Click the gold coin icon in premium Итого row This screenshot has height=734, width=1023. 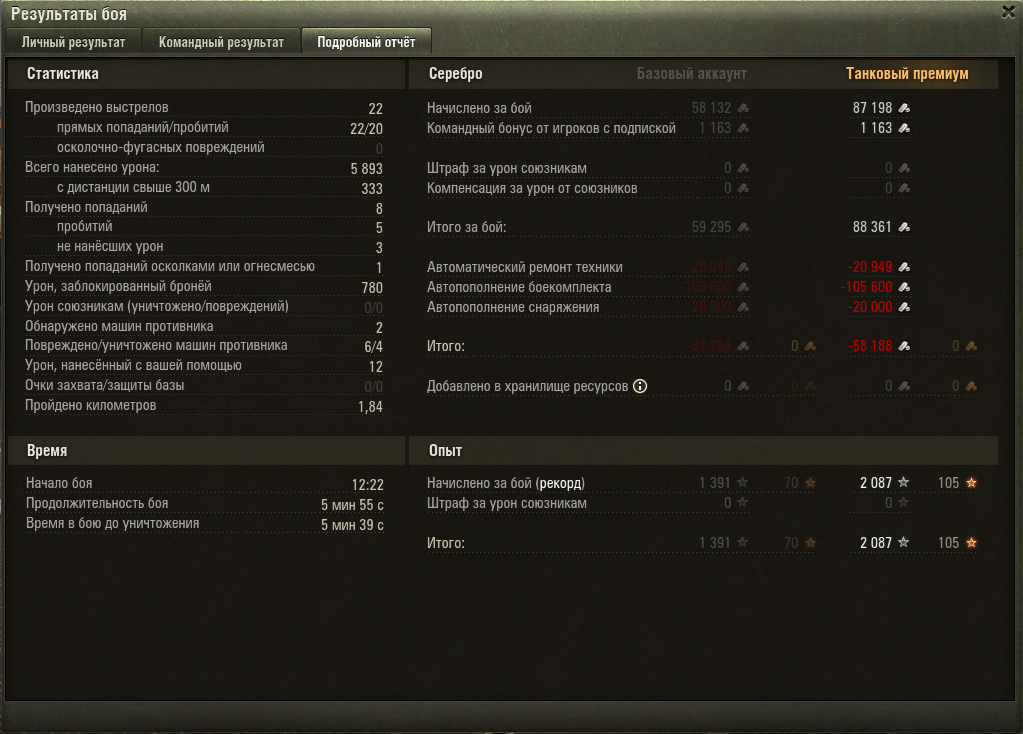971,346
